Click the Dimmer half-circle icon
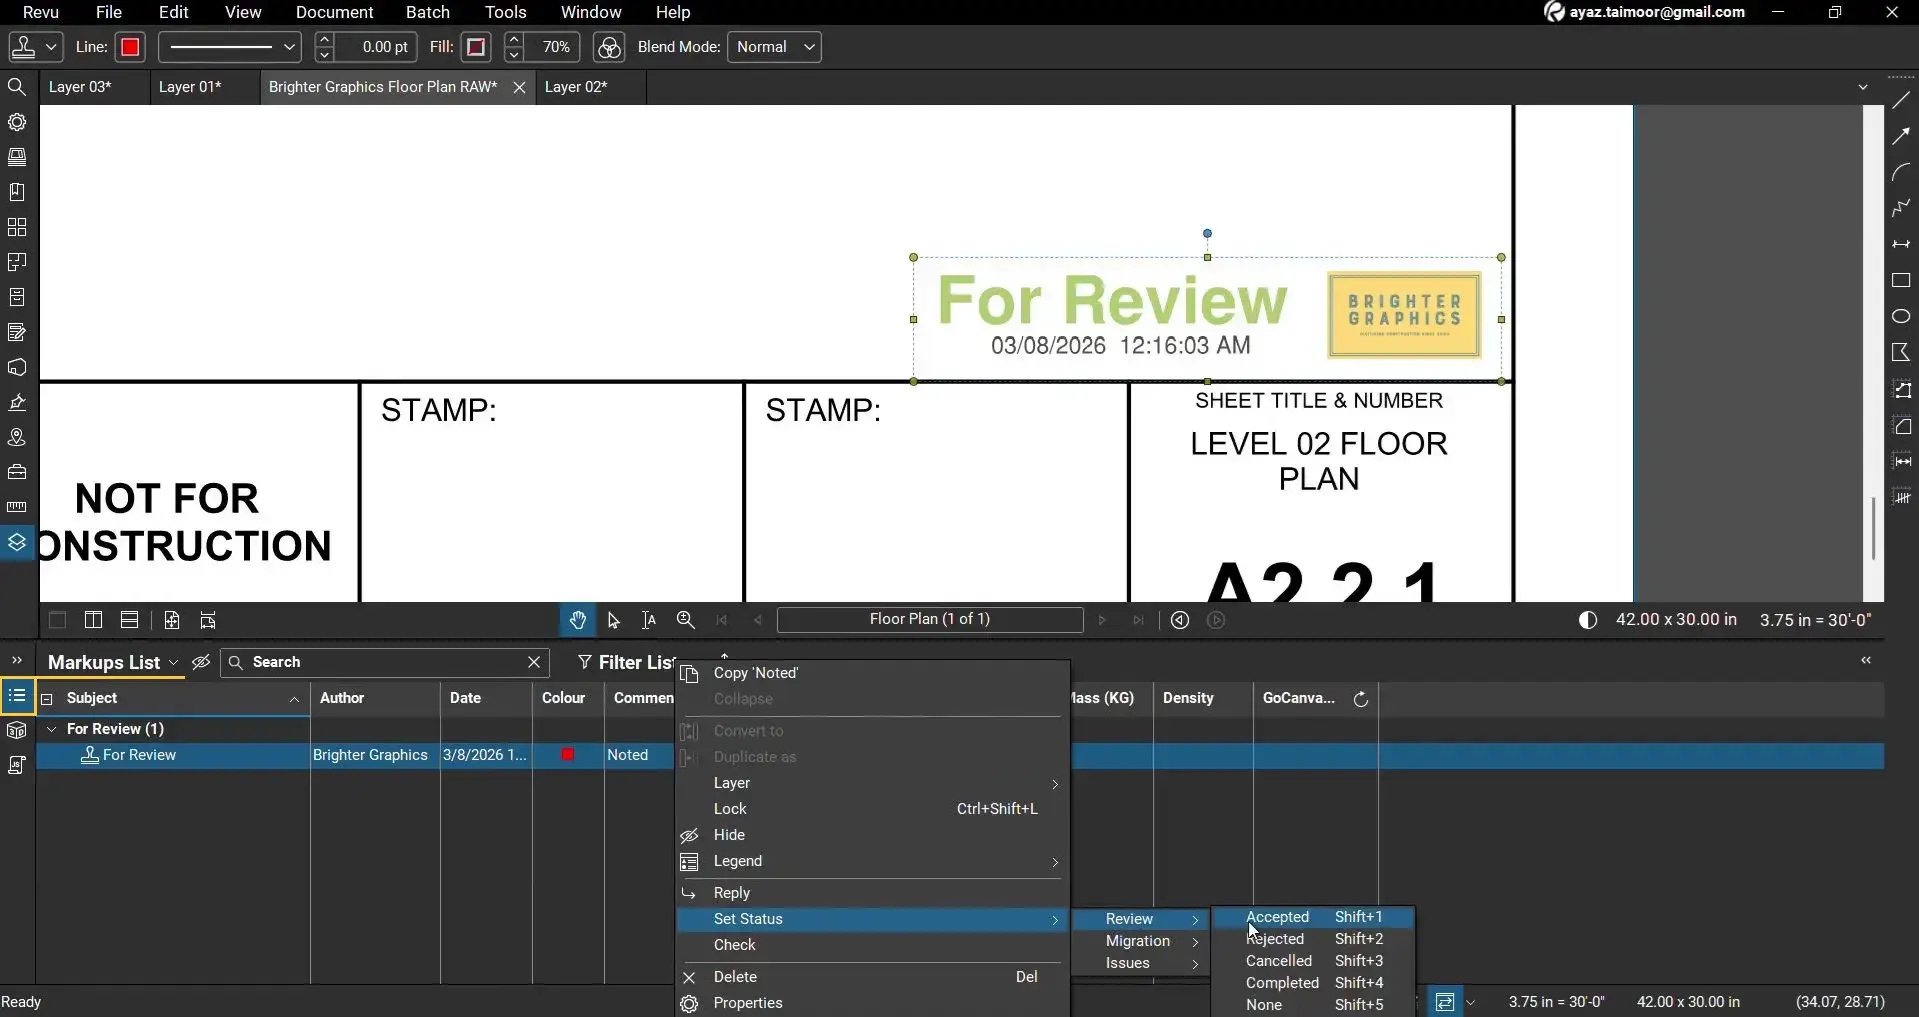This screenshot has width=1919, height=1017. [1588, 620]
